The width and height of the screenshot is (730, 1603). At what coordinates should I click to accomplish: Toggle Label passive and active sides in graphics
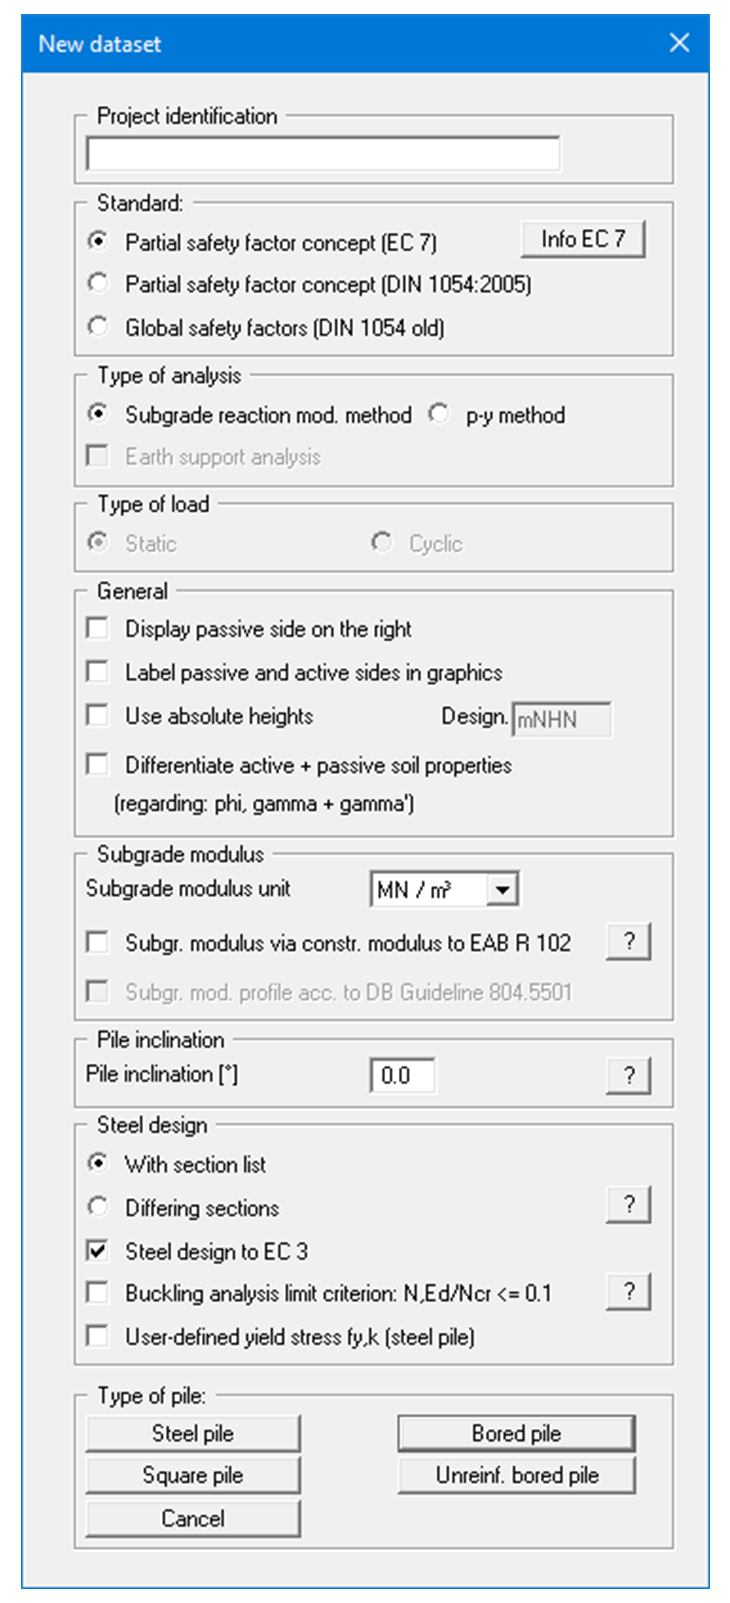(x=98, y=672)
